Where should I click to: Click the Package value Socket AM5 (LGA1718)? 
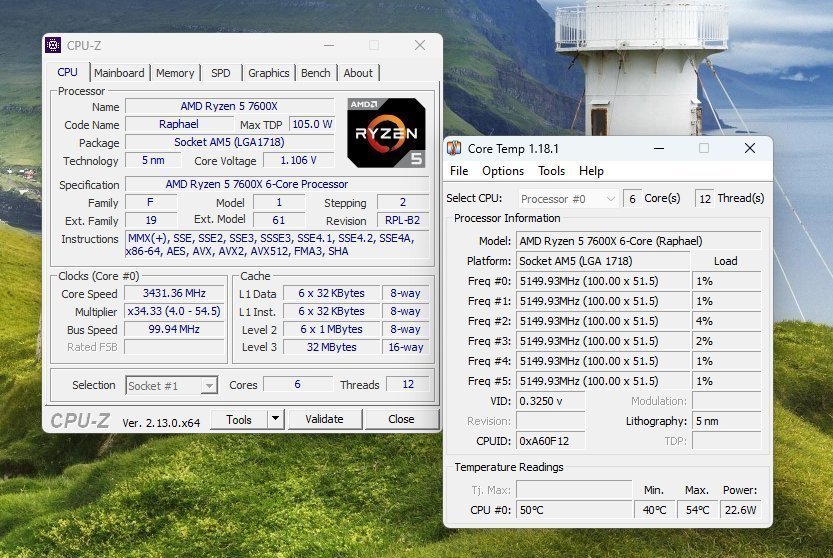[230, 142]
